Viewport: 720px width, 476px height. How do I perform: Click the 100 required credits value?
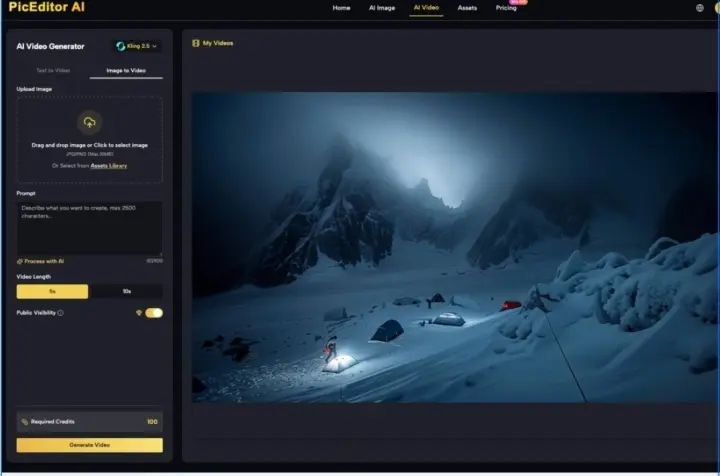pyautogui.click(x=152, y=422)
